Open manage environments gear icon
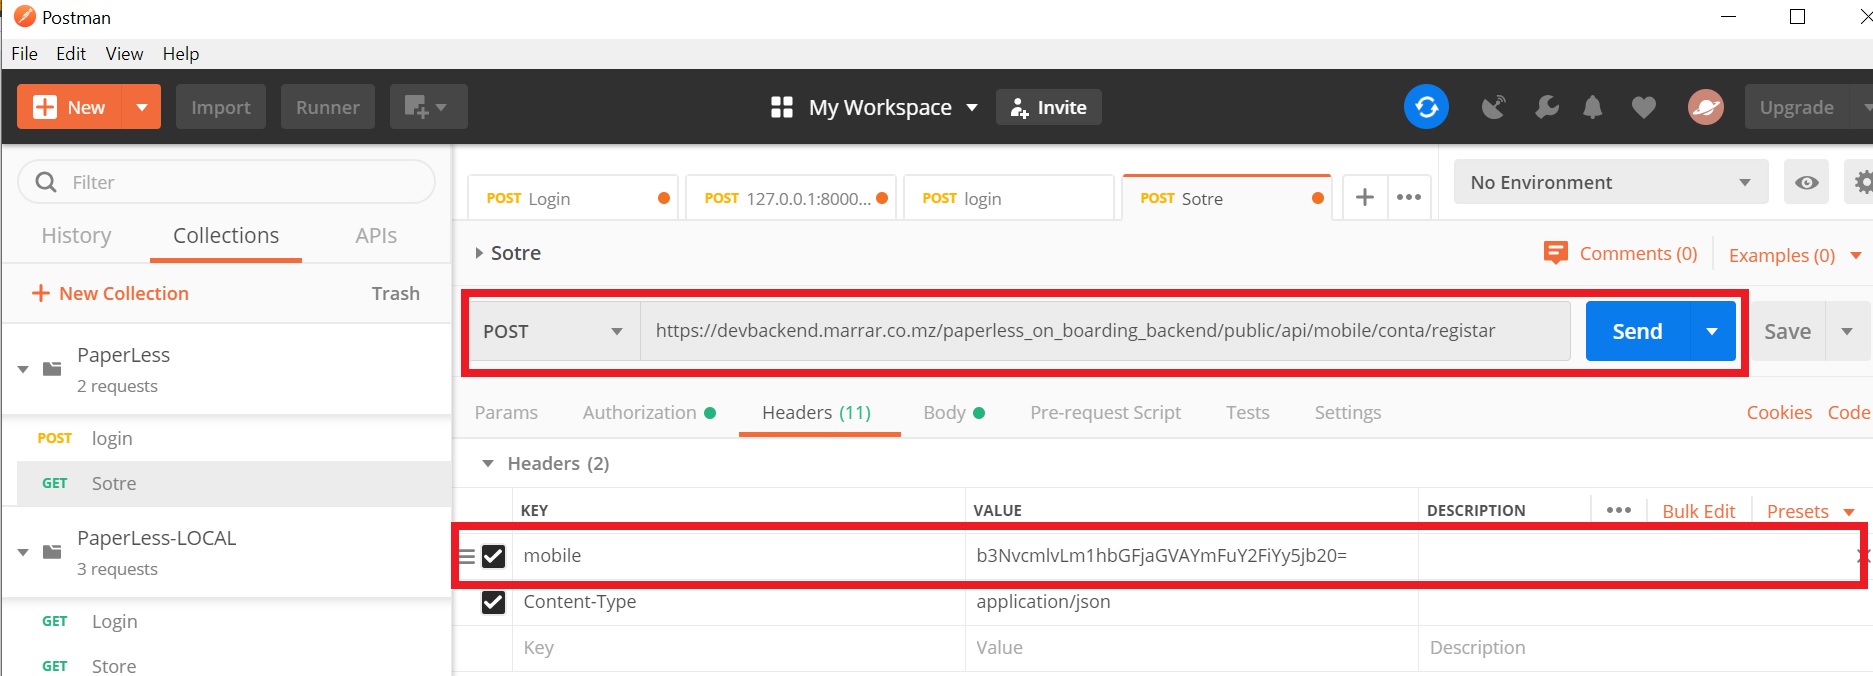 pyautogui.click(x=1863, y=182)
